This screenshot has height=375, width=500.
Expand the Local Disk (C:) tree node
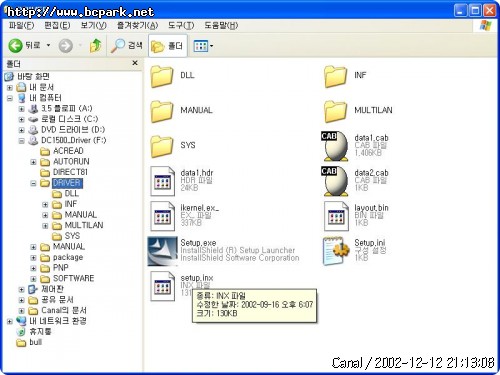pyautogui.click(x=22, y=120)
